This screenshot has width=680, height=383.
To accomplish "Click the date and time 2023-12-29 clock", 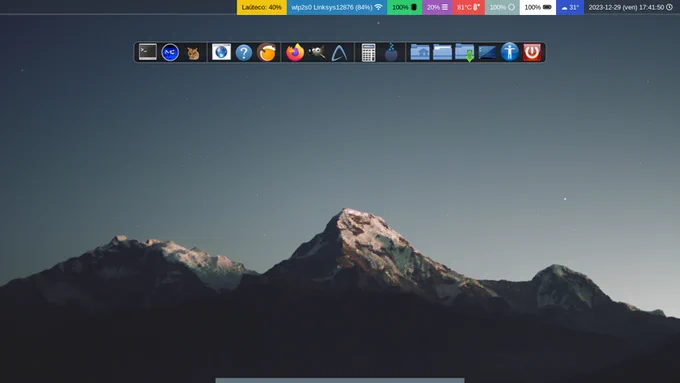I will tap(631, 7).
